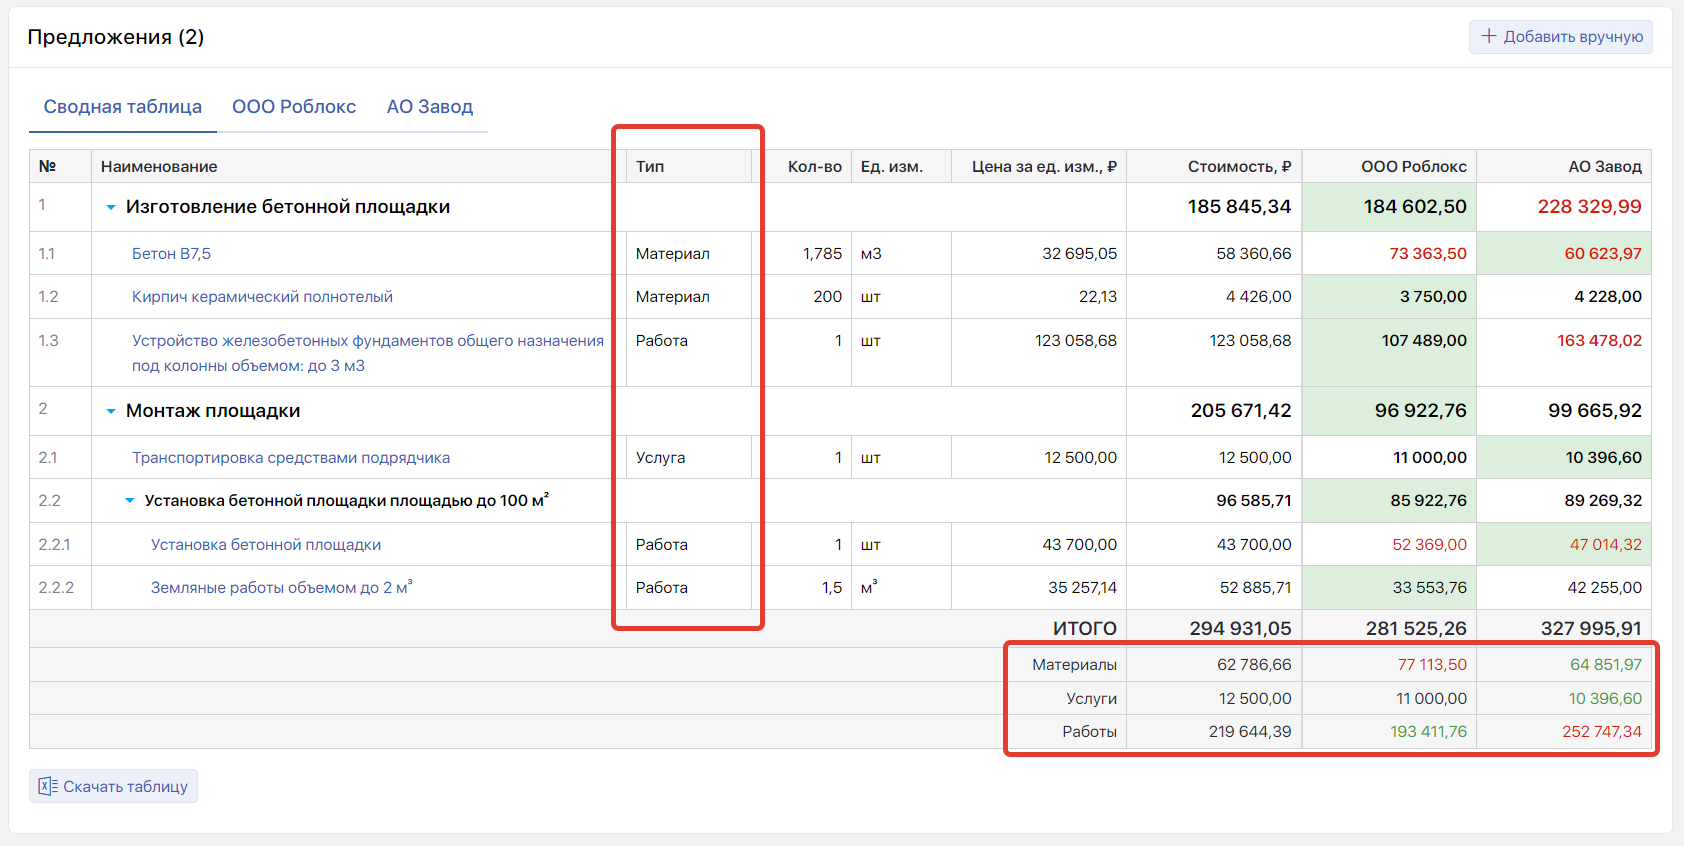
Task: Switch to the Сводная таблица tab
Action: click(x=122, y=107)
